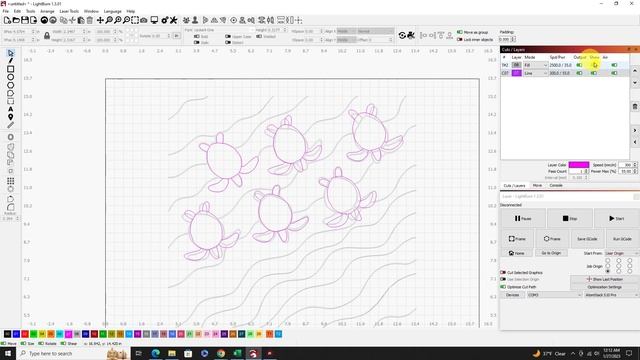The image size is (640, 360).
Task: Open the Settings gear icon
Action: (165, 20)
